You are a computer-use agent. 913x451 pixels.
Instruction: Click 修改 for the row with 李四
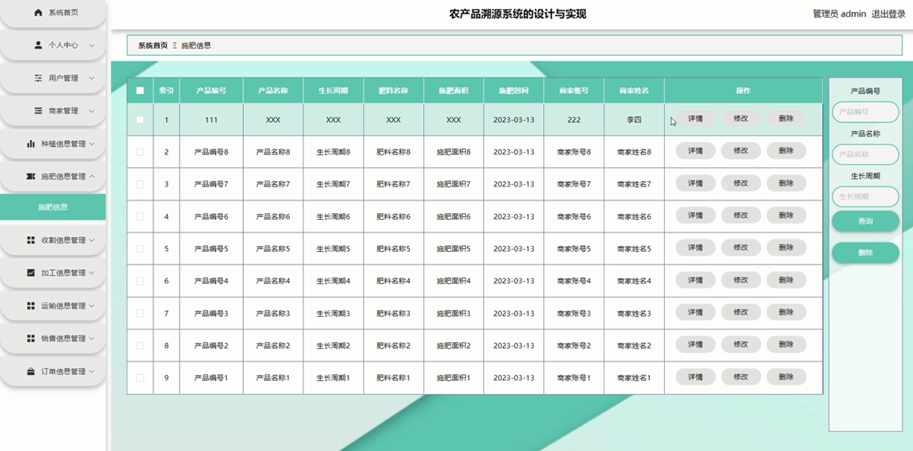click(741, 119)
